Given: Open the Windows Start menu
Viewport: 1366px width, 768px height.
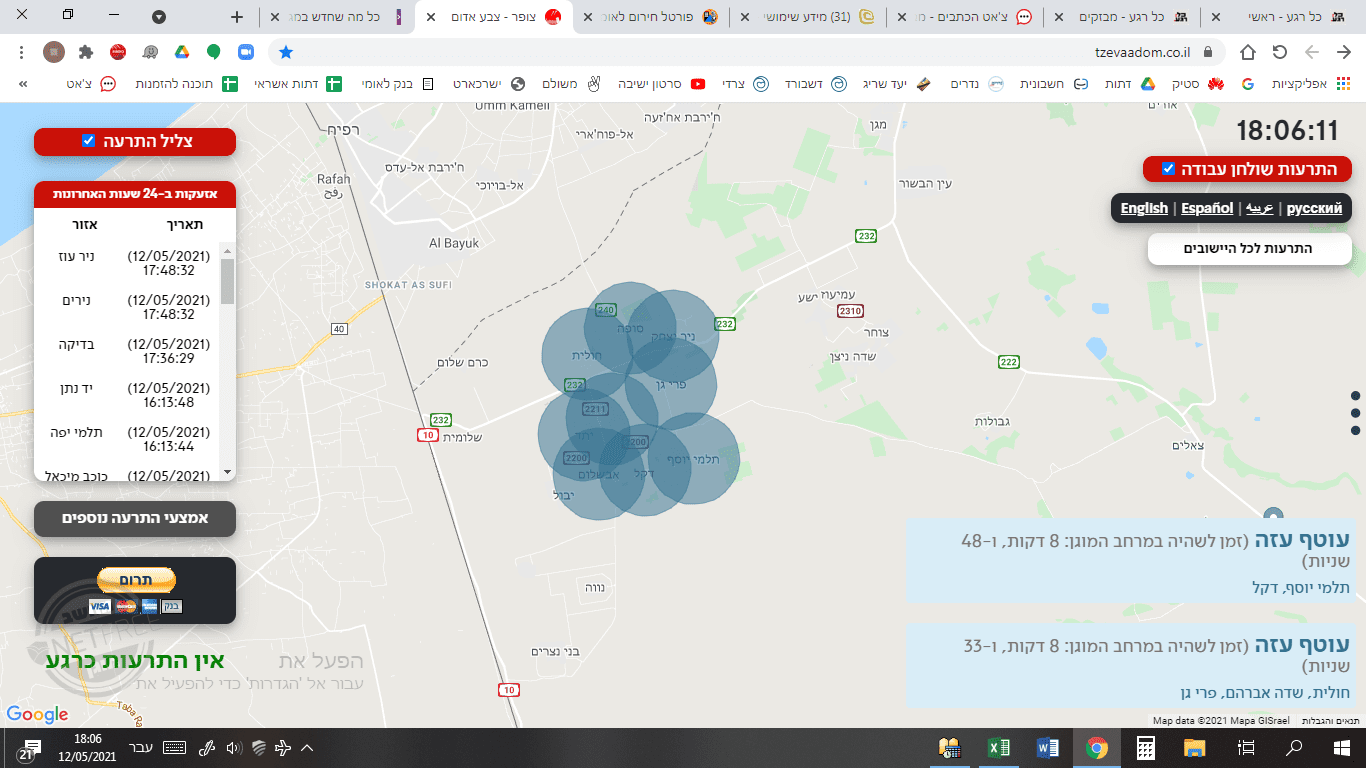Looking at the screenshot, I should point(1342,748).
